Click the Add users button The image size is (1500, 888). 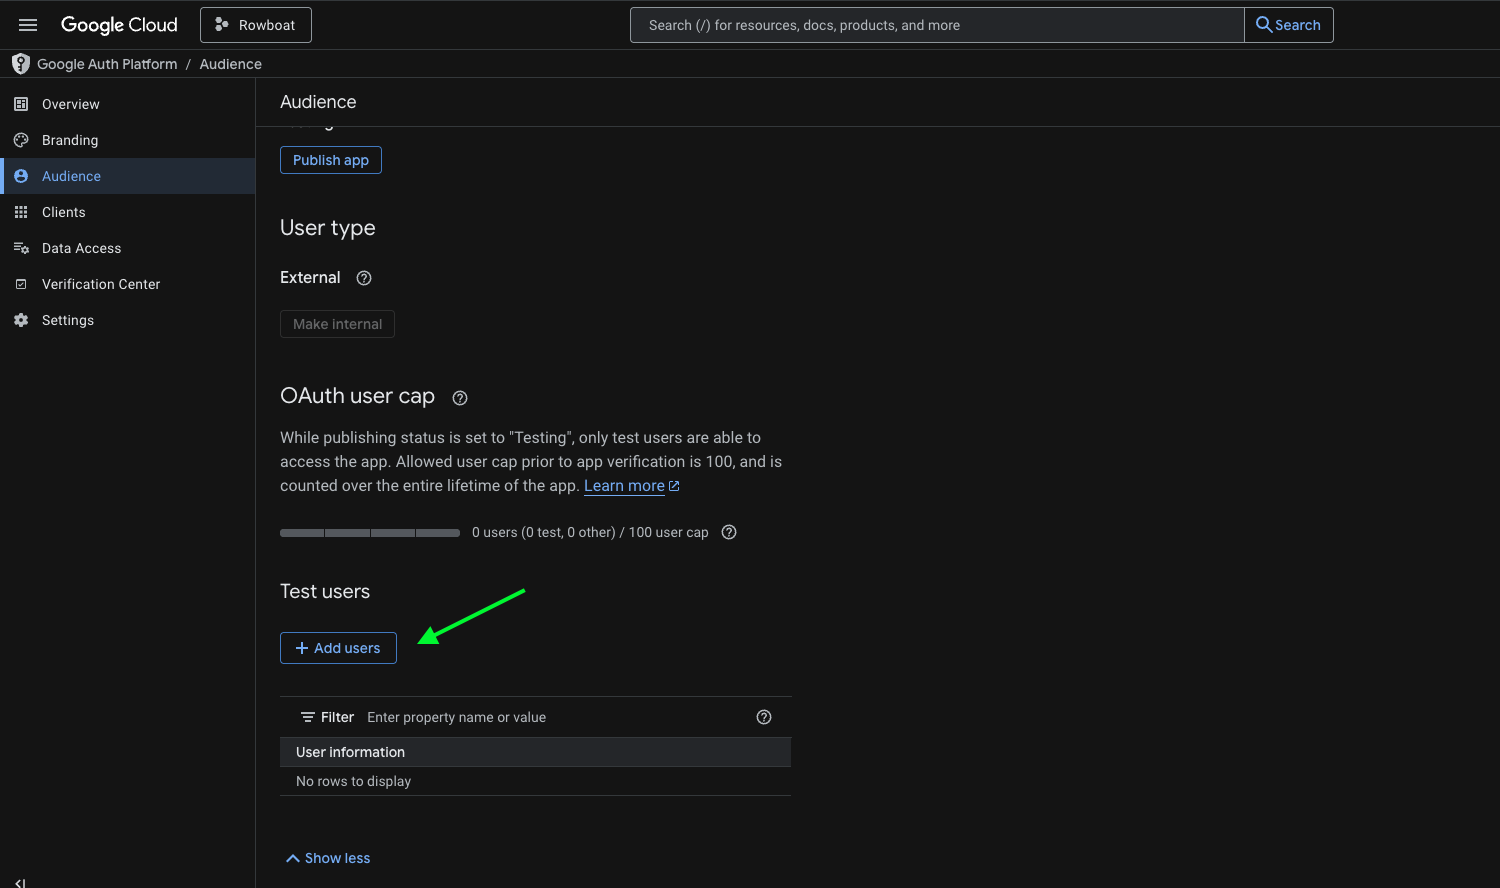click(338, 647)
